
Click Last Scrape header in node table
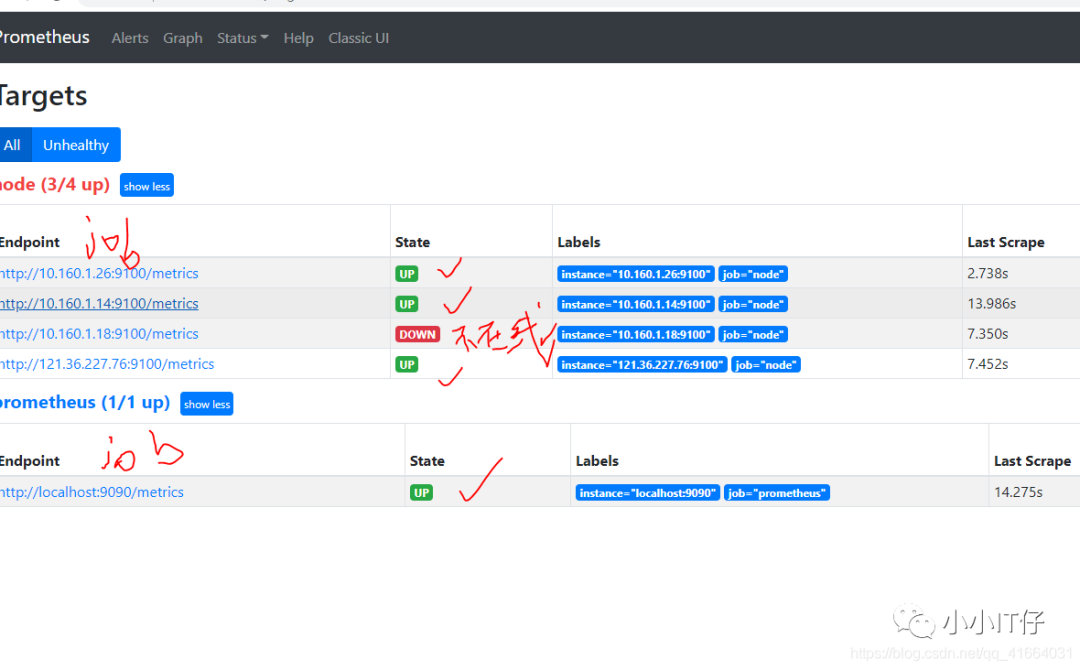pyautogui.click(x=1006, y=242)
